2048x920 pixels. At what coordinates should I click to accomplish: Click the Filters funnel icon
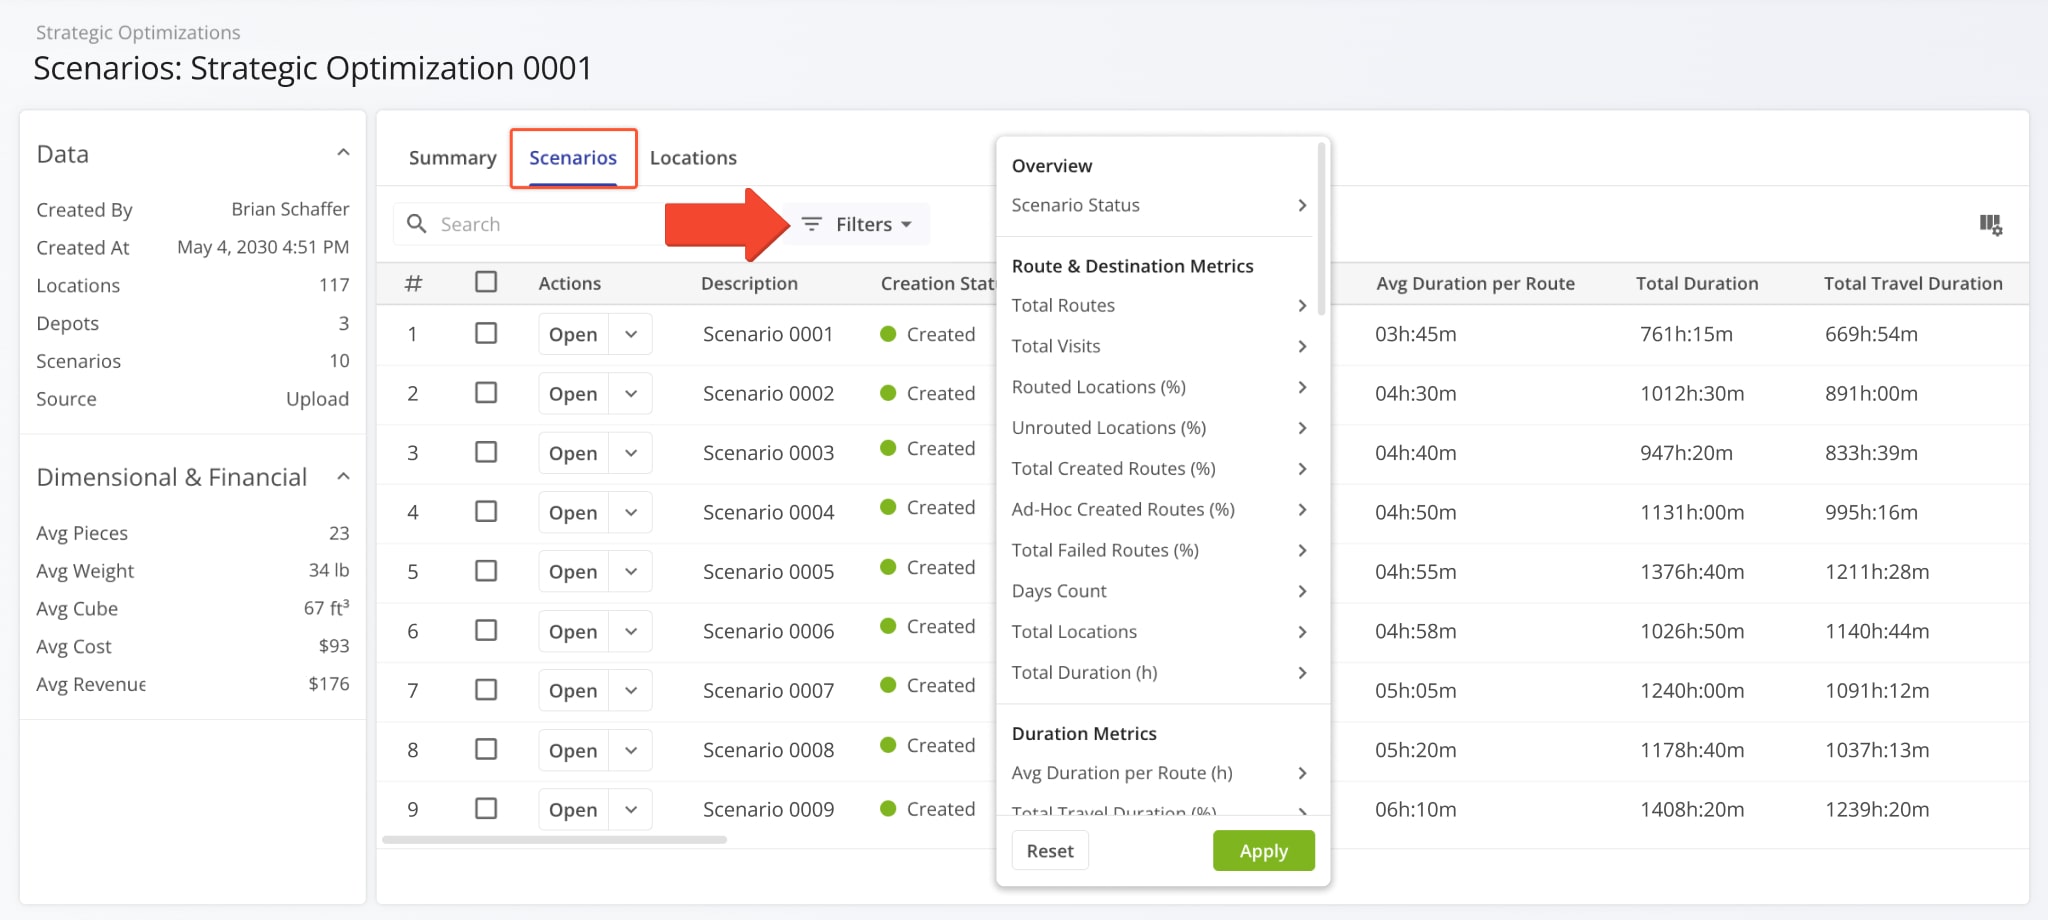coord(811,224)
